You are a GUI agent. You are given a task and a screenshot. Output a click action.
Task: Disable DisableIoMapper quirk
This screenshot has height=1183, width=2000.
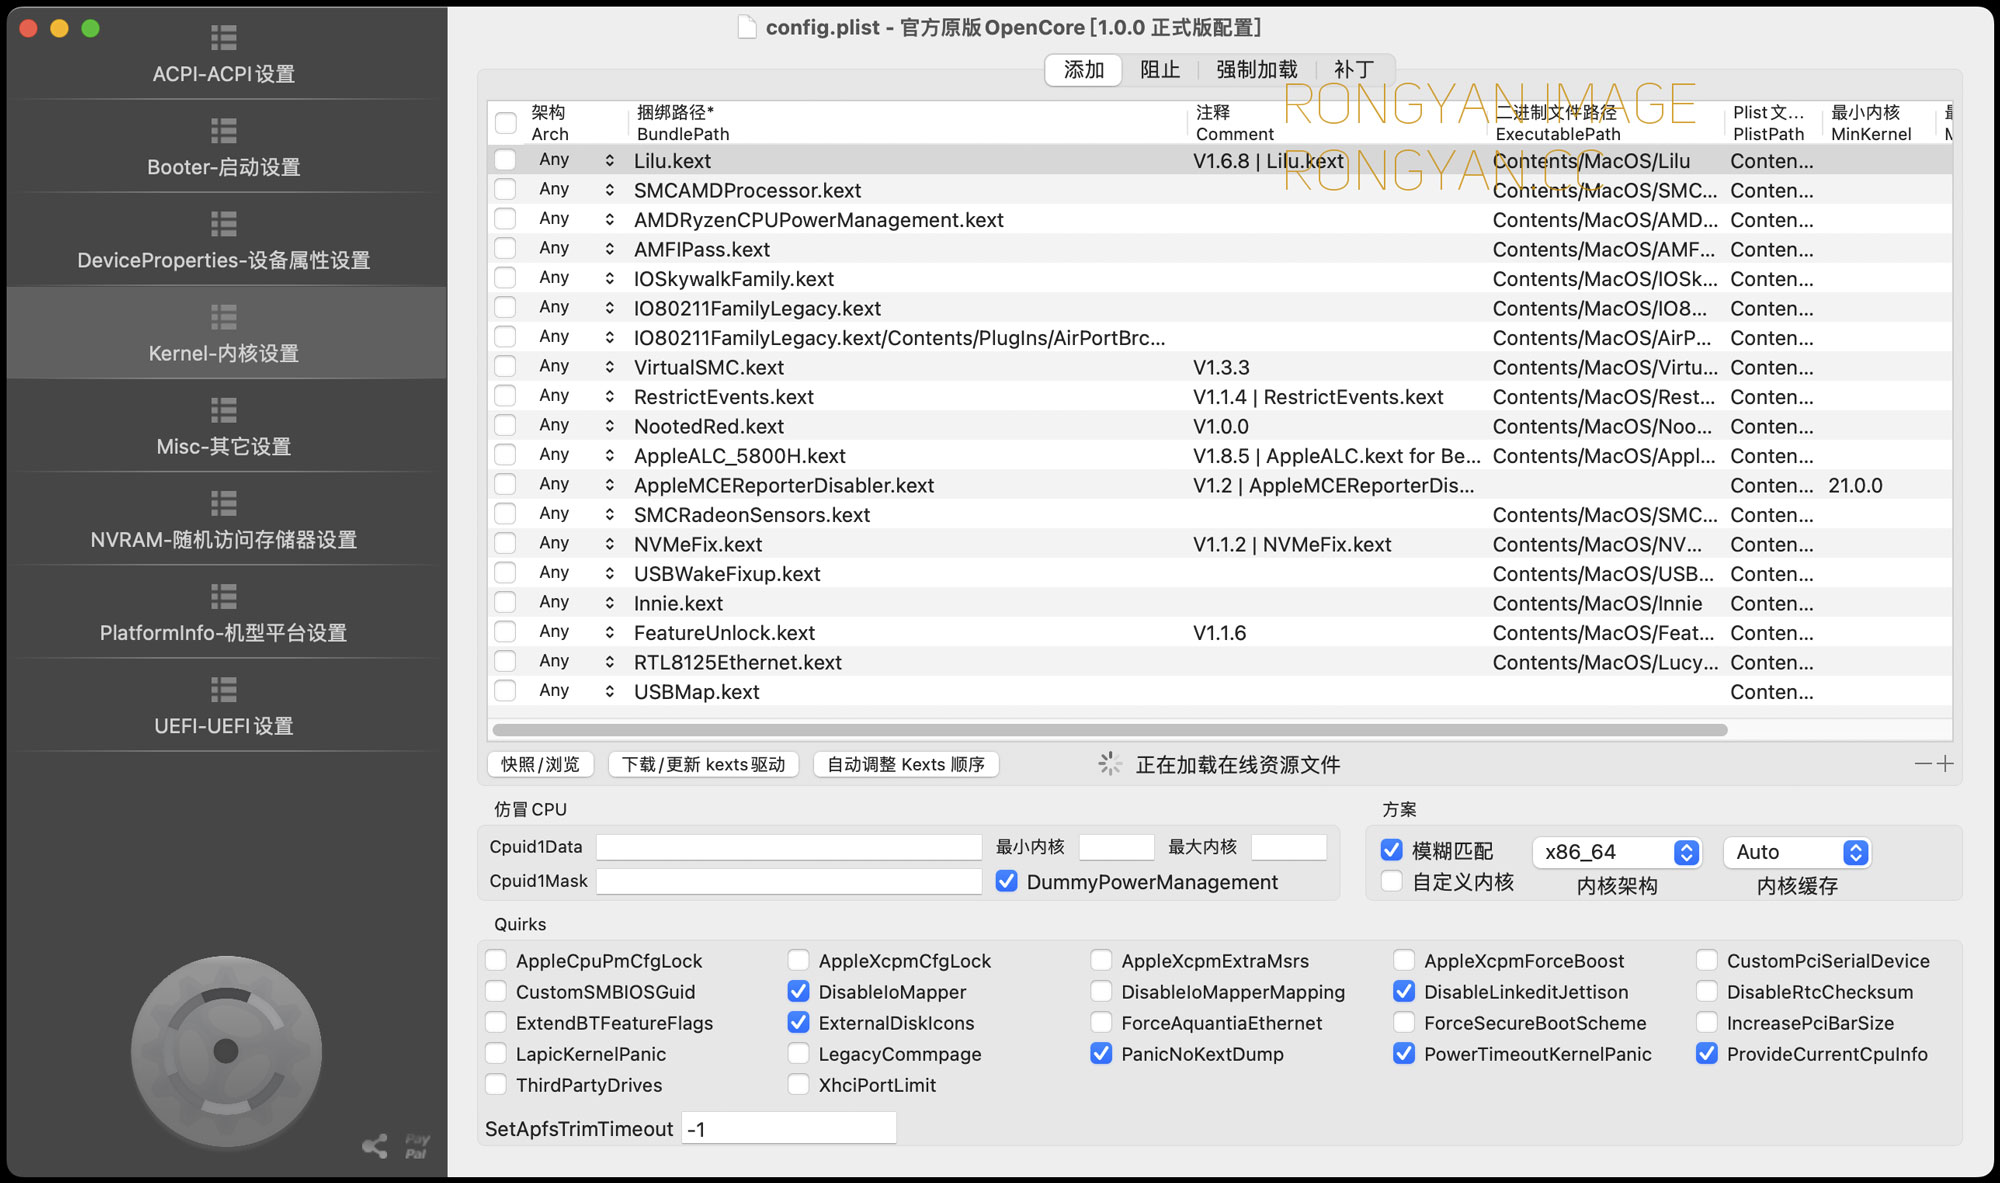[x=798, y=991]
